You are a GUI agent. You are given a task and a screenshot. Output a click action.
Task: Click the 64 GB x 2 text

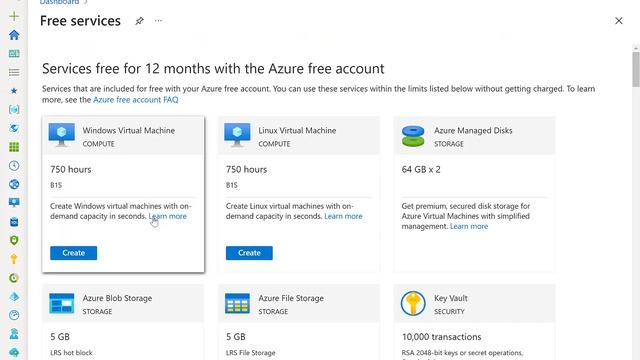pyautogui.click(x=421, y=169)
